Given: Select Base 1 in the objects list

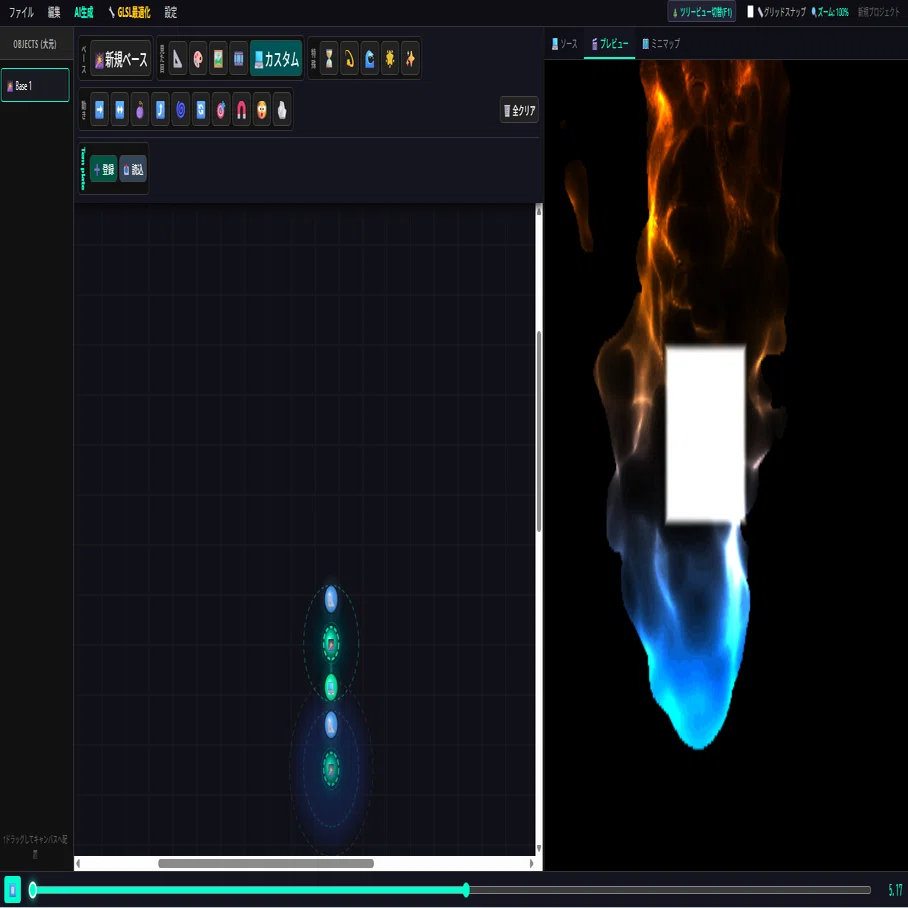Looking at the screenshot, I should [35, 85].
